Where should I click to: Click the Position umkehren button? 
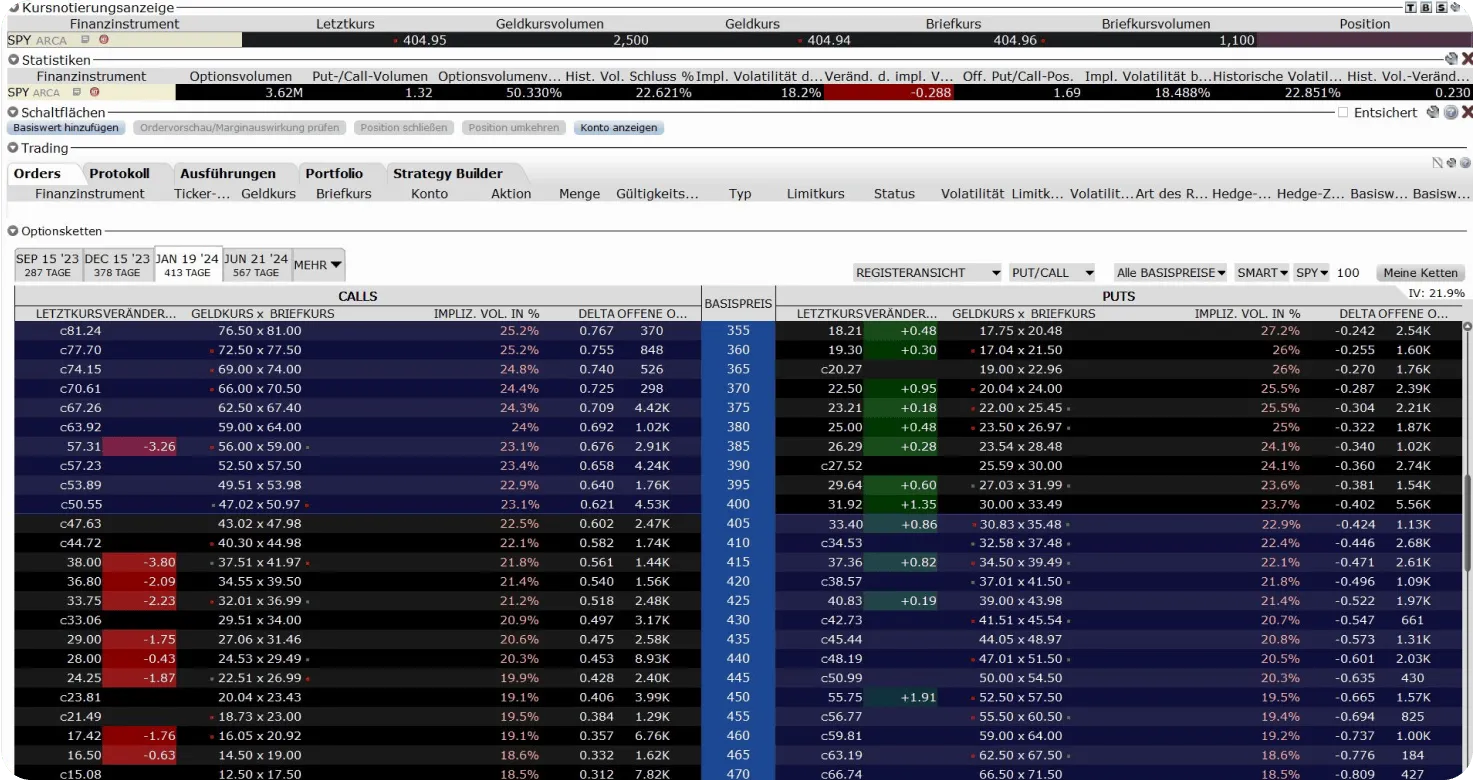coord(514,128)
